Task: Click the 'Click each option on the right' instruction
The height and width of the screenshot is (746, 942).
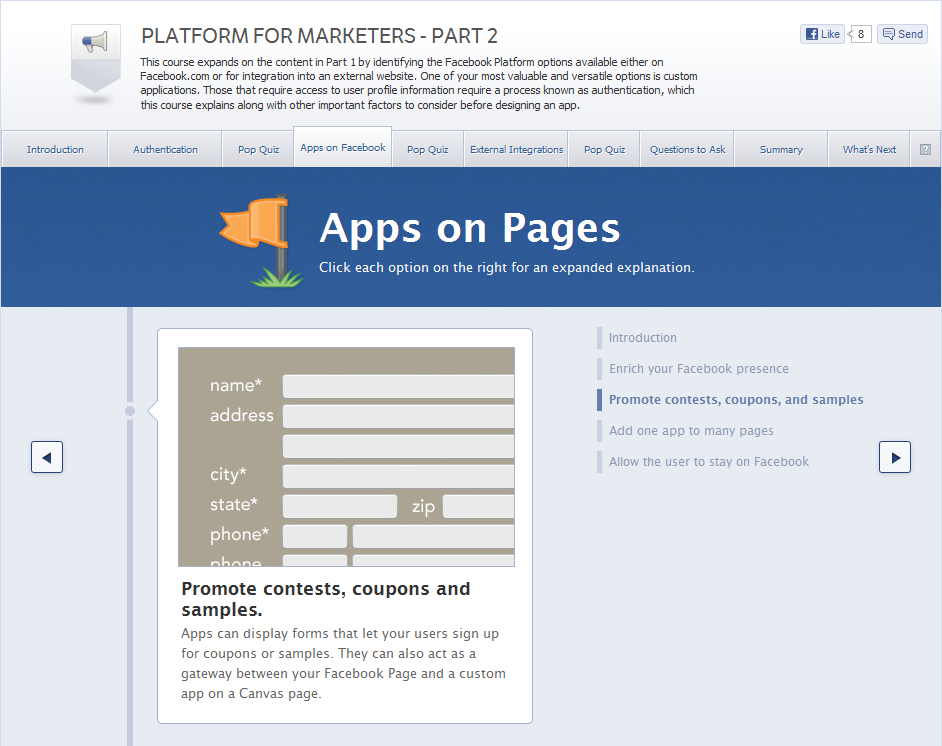Action: click(506, 267)
